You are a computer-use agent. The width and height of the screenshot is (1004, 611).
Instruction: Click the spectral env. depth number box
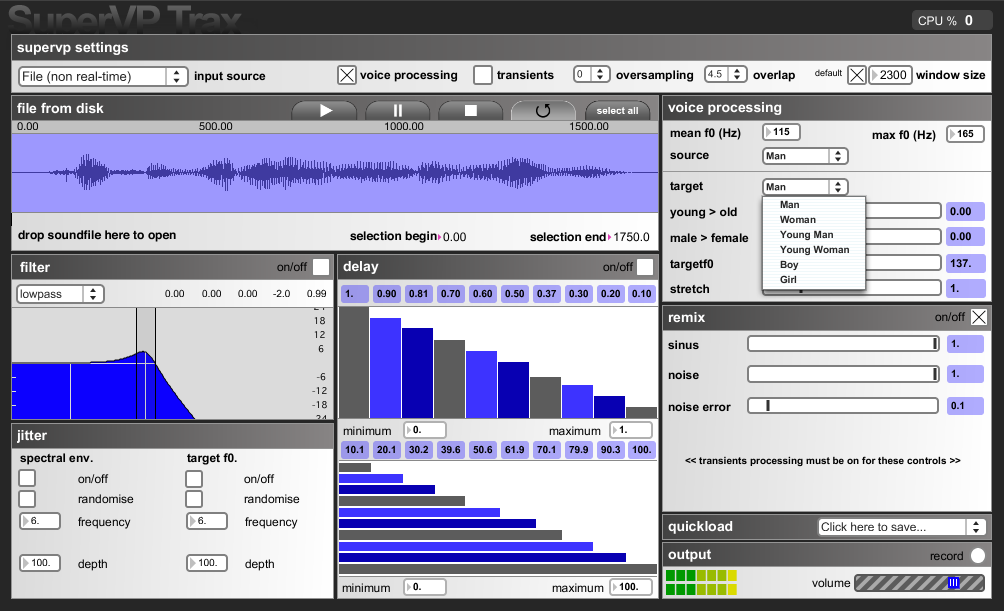coord(40,563)
